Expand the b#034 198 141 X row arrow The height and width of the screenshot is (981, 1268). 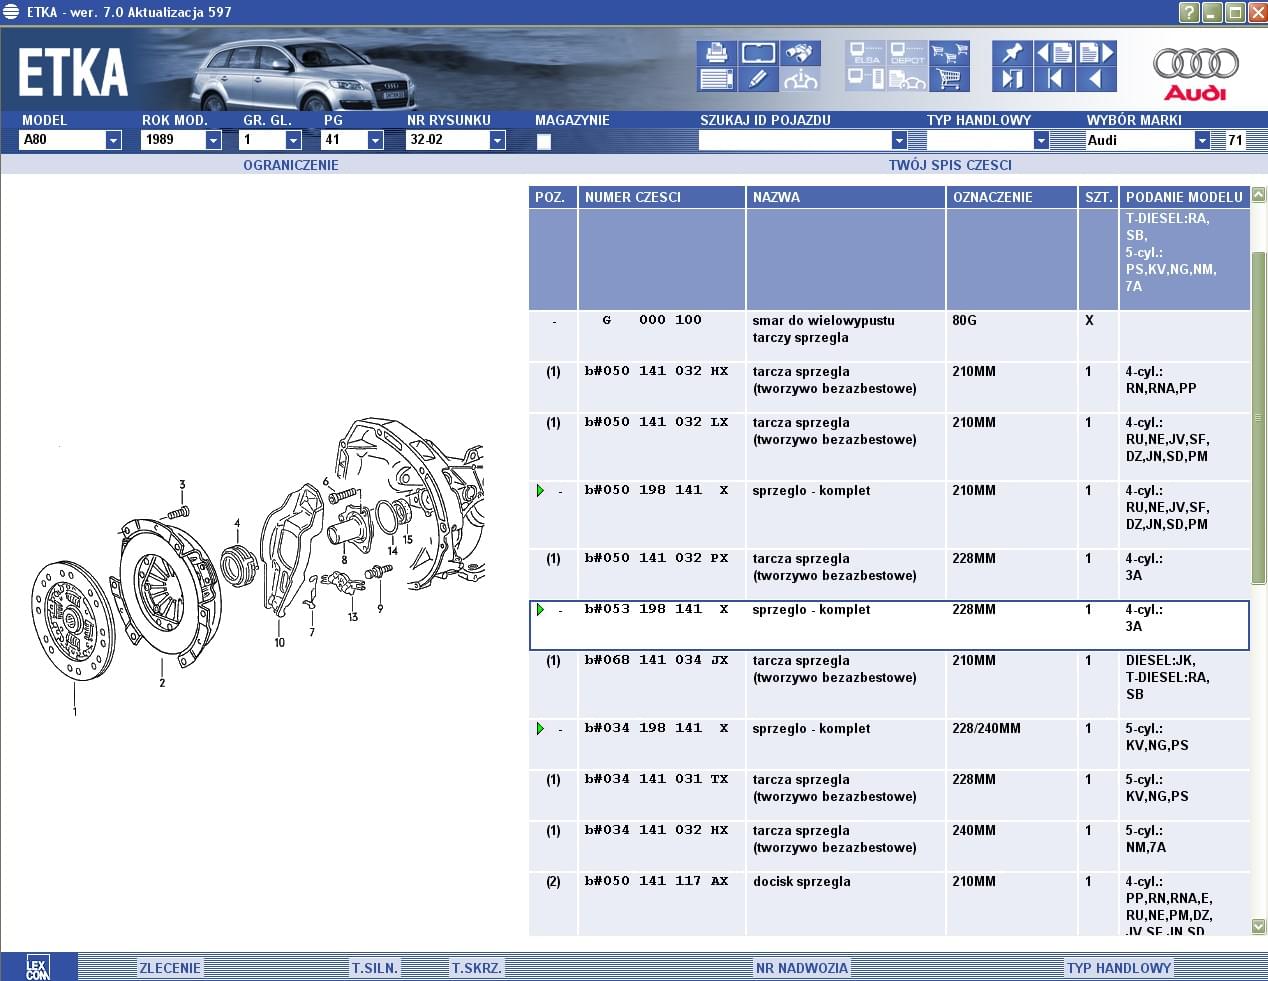point(541,729)
